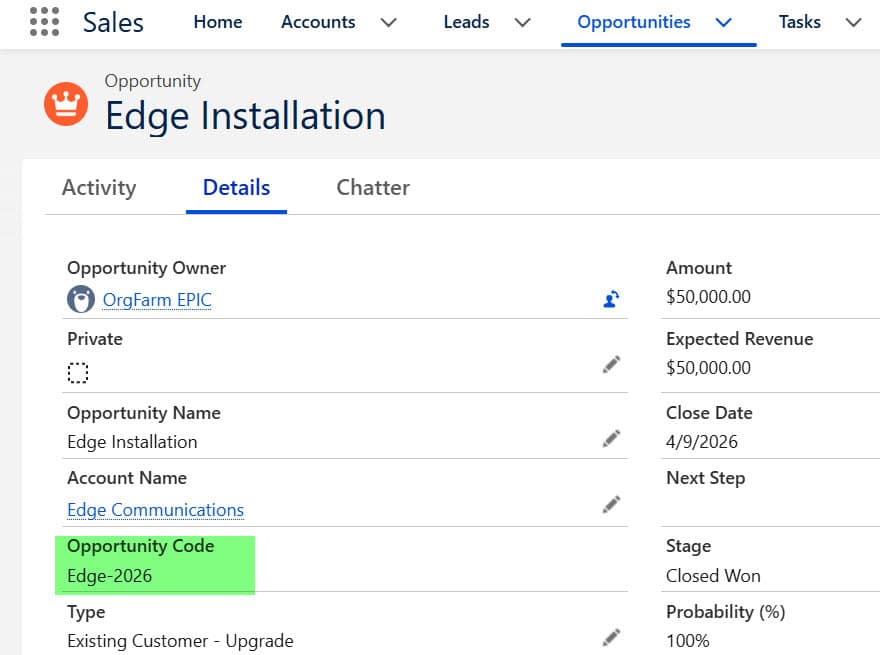Open the Opportunities nav tab
This screenshot has width=880, height=655.
[634, 22]
